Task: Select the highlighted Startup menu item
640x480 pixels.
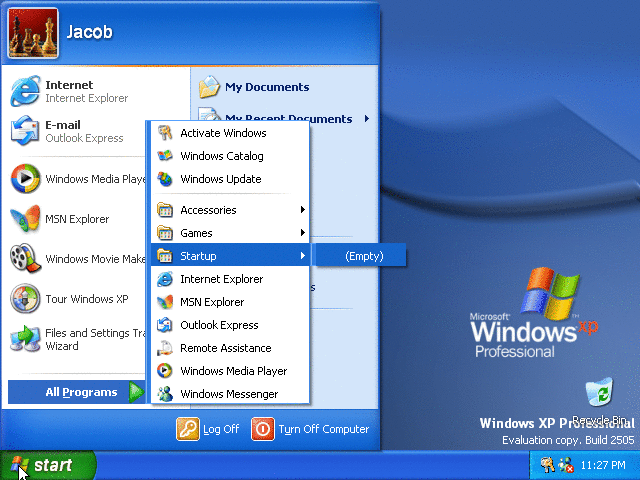Action: coord(230,256)
